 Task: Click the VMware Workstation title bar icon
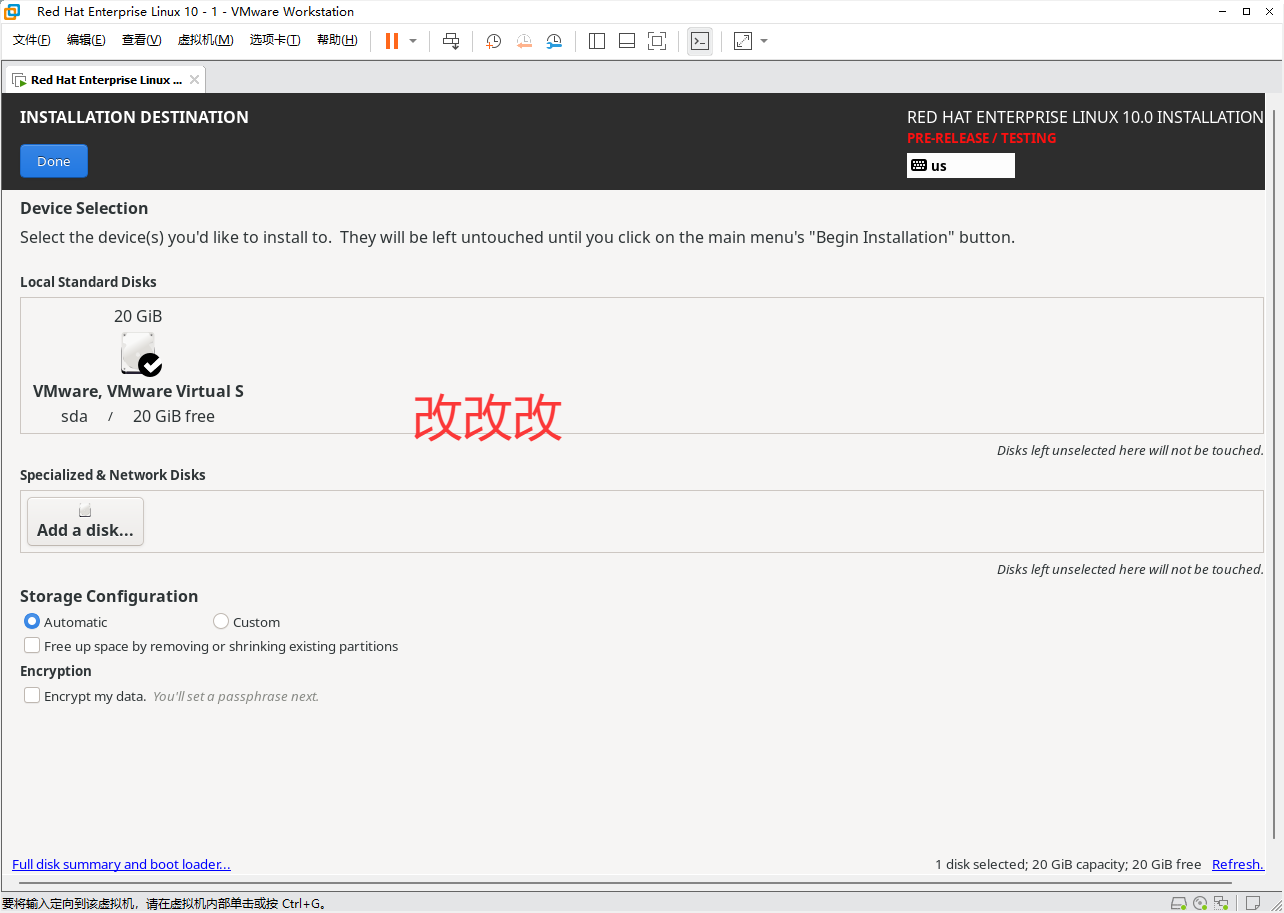coord(13,12)
